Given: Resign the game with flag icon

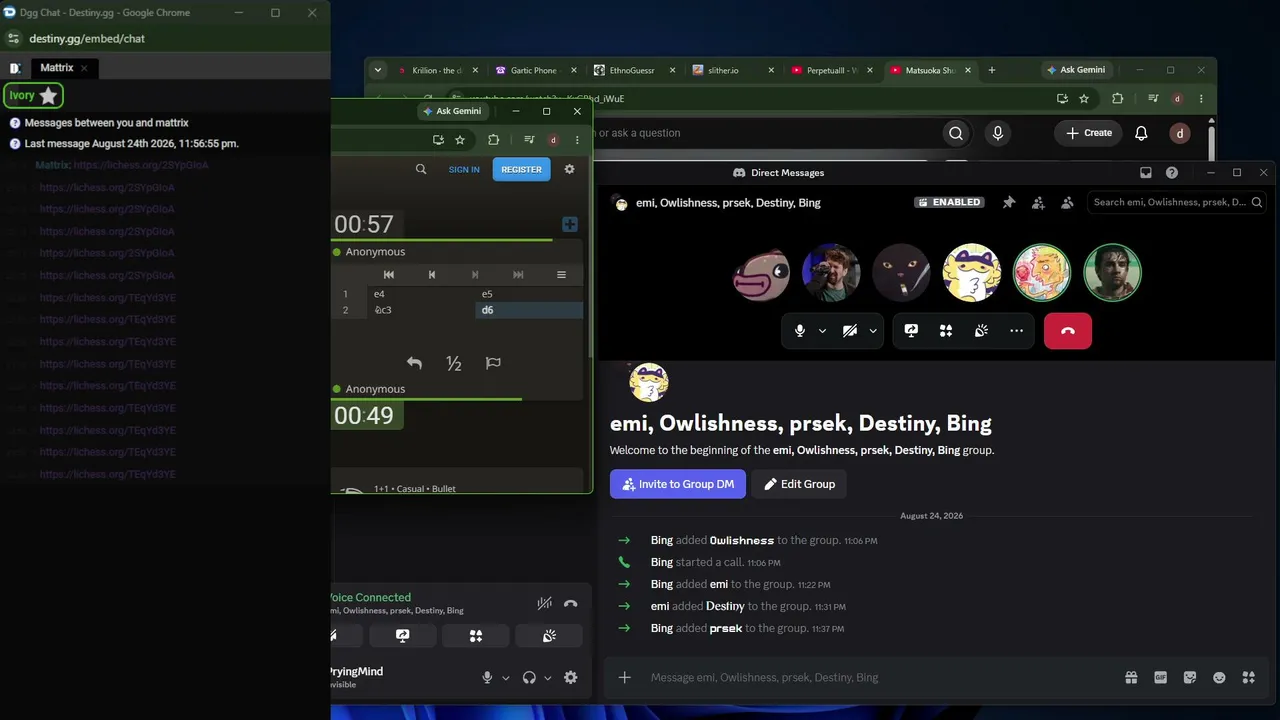Looking at the screenshot, I should 493,363.
